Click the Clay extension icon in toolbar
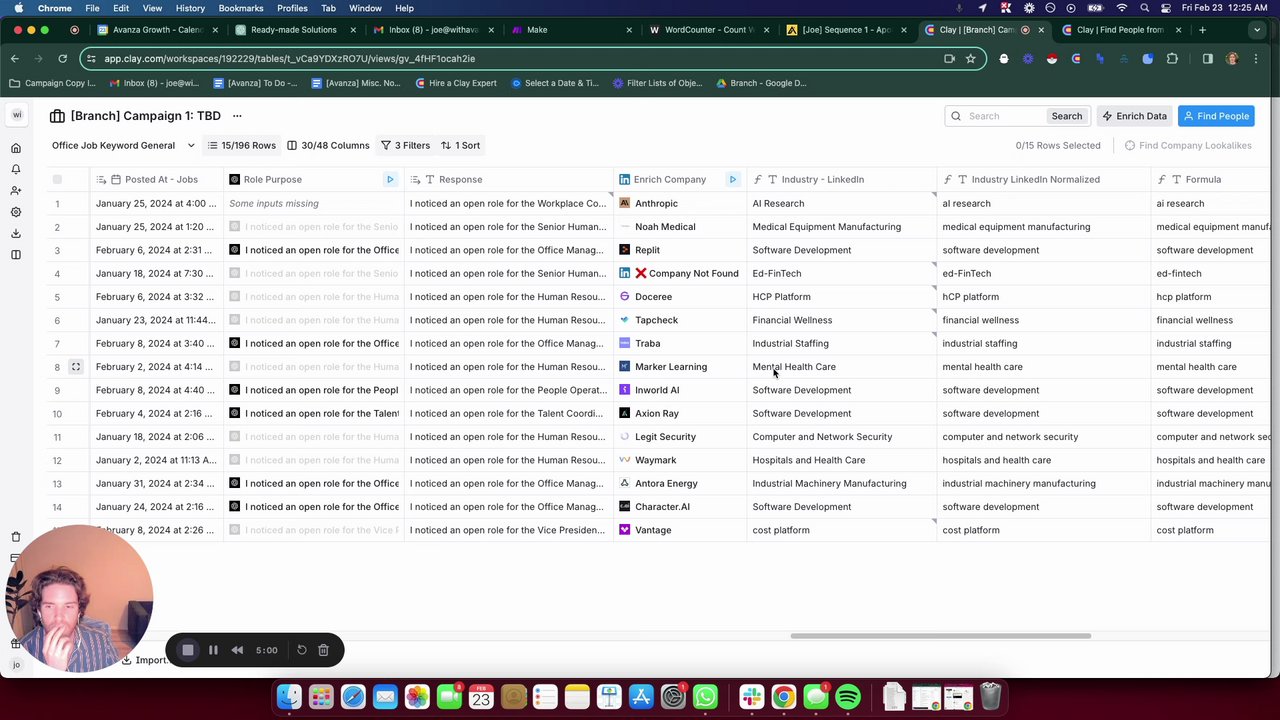This screenshot has width=1280, height=720. click(x=1075, y=58)
